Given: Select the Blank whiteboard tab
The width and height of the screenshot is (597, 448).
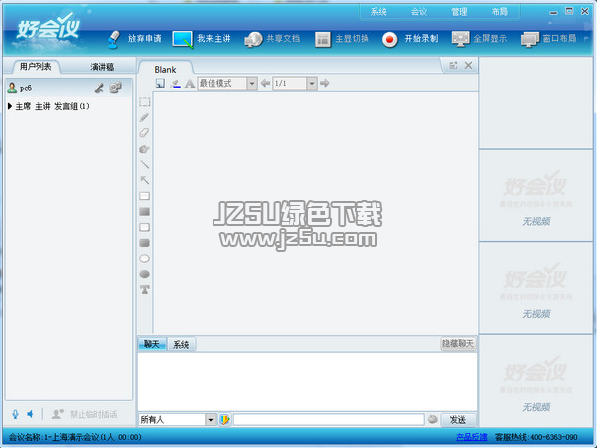Looking at the screenshot, I should (x=165, y=69).
